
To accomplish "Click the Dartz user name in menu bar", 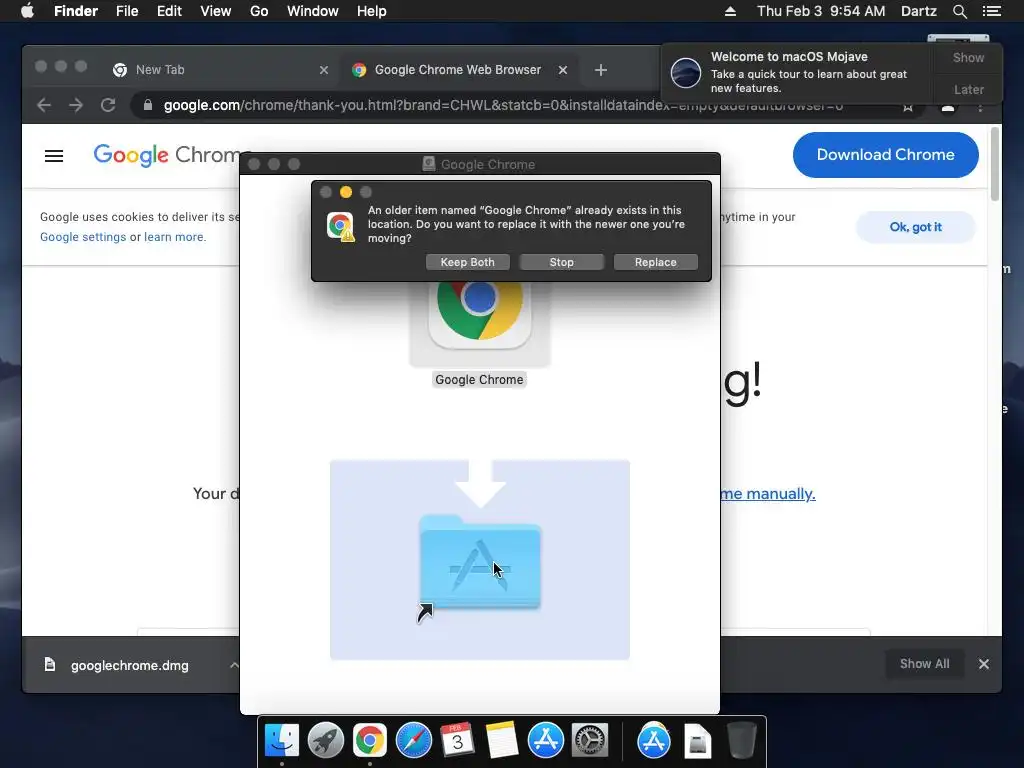I will point(918,11).
